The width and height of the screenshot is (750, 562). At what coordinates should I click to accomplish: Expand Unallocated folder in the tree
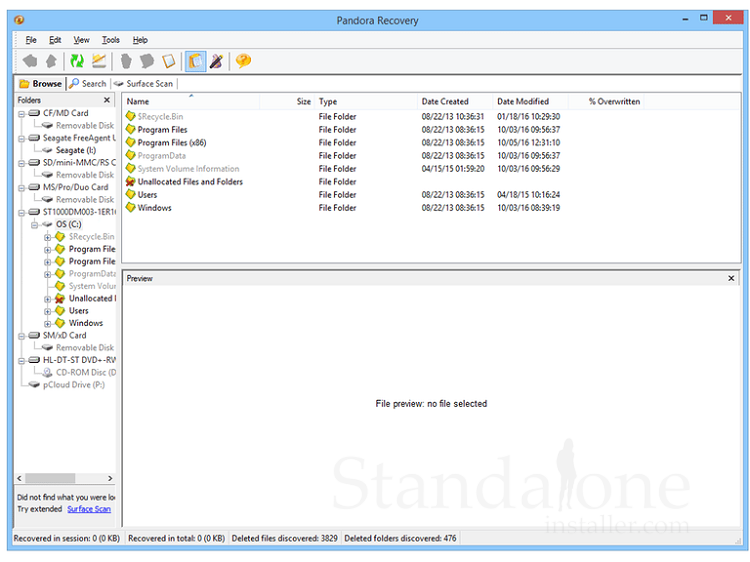click(x=47, y=299)
